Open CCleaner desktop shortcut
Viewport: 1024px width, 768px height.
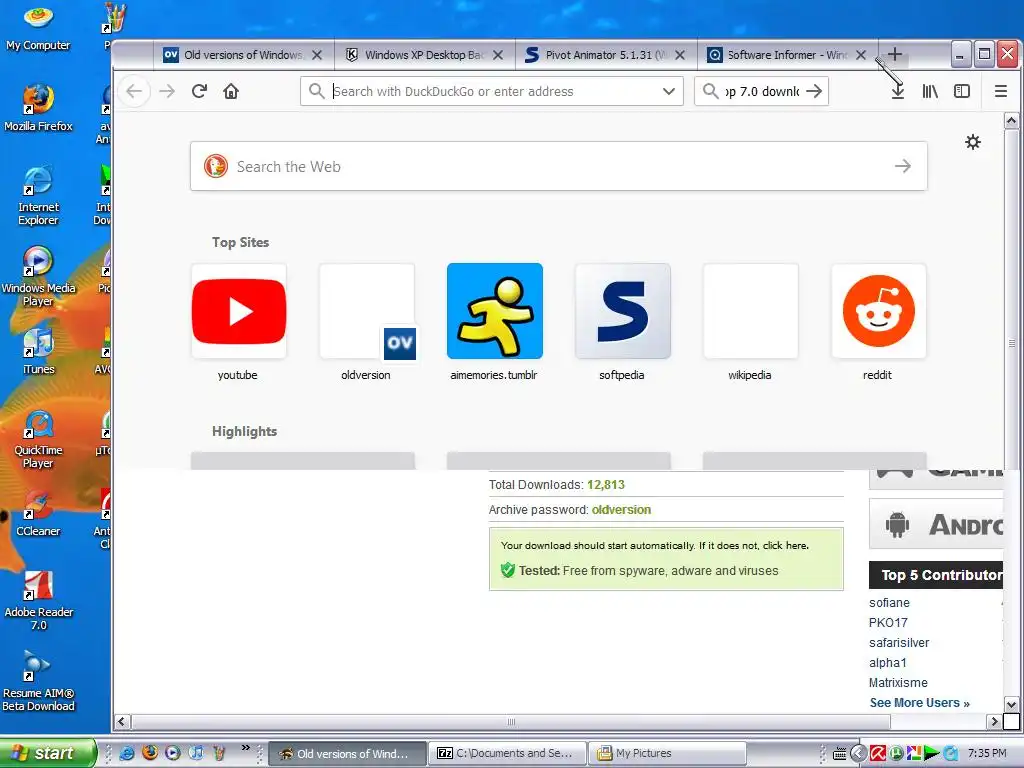[38, 513]
